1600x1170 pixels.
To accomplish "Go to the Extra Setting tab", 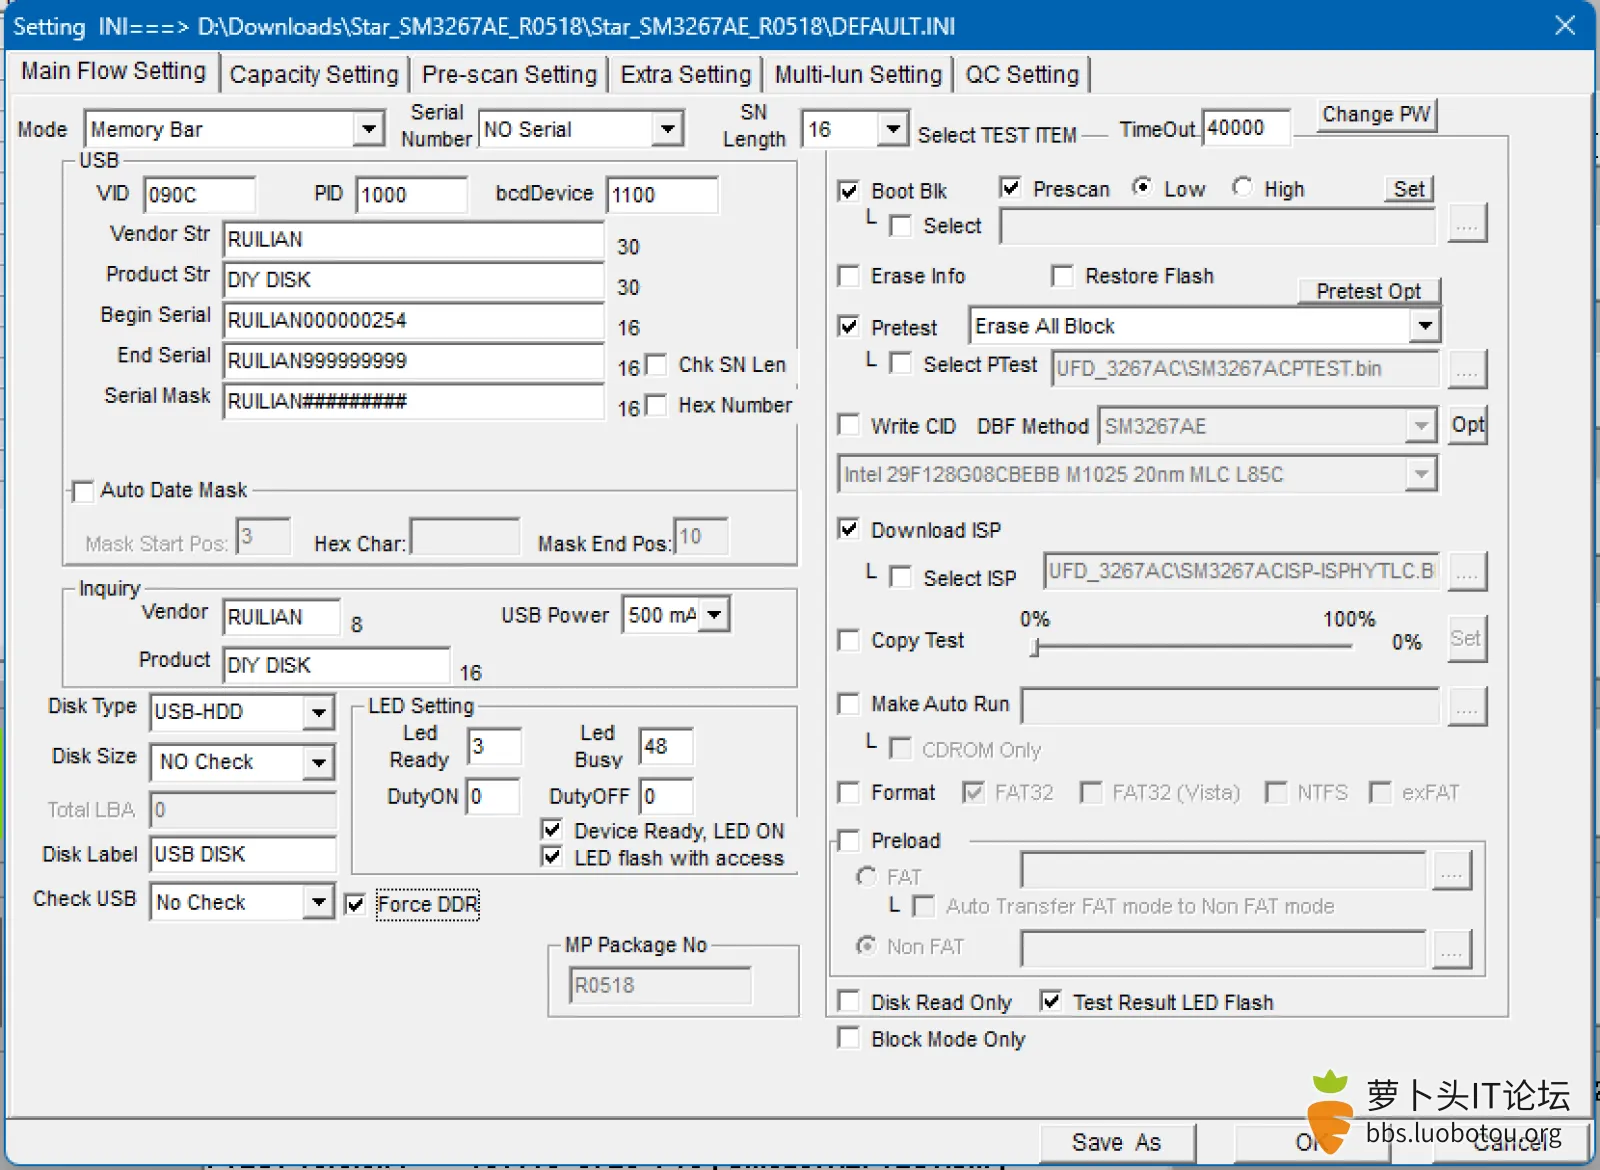I will coord(685,75).
